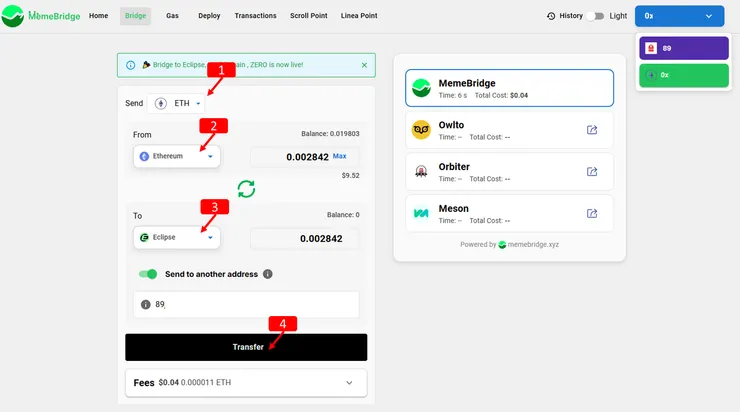Click the MemeBridge logo in the header
The height and width of the screenshot is (412, 740).
point(41,16)
